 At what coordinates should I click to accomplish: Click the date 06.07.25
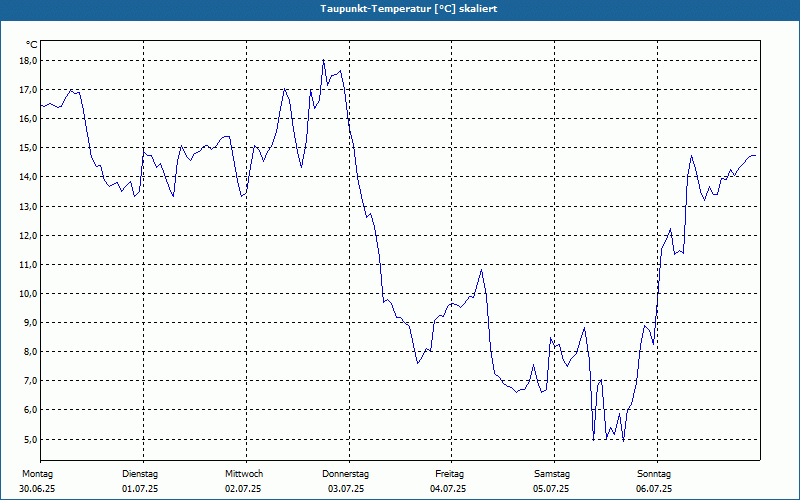[x=654, y=489]
